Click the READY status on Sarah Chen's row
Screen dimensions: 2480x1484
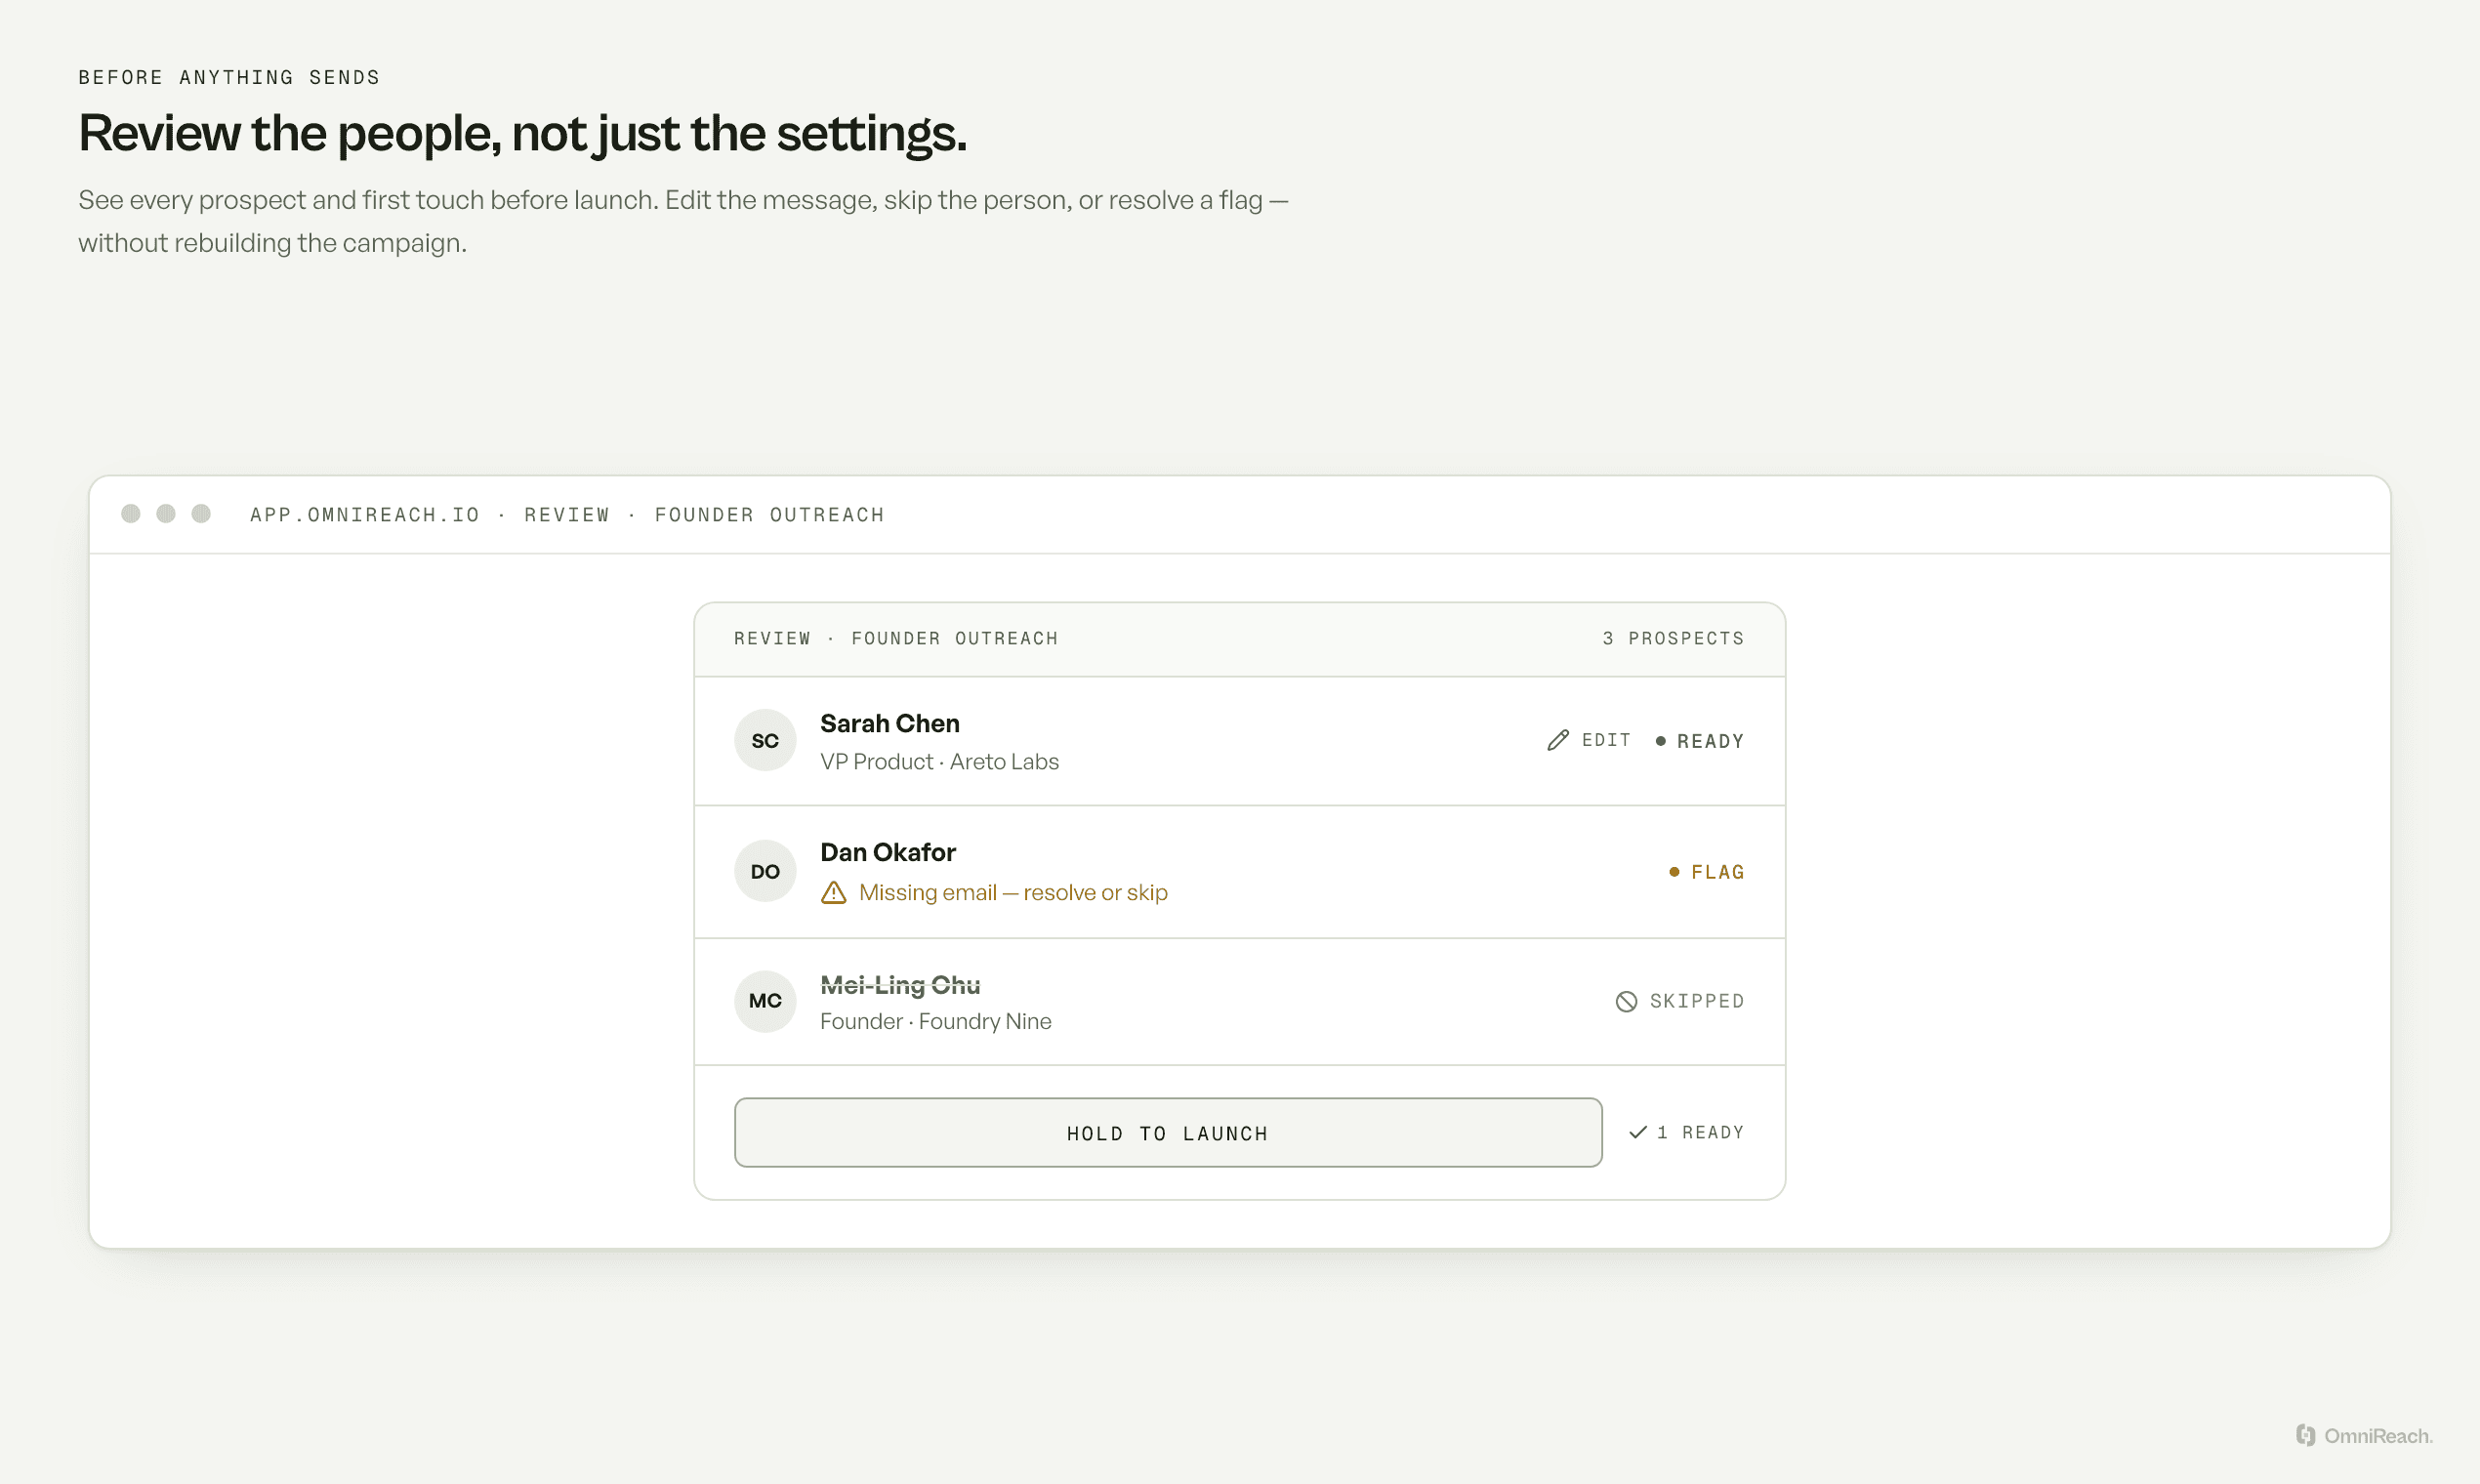tap(1699, 741)
